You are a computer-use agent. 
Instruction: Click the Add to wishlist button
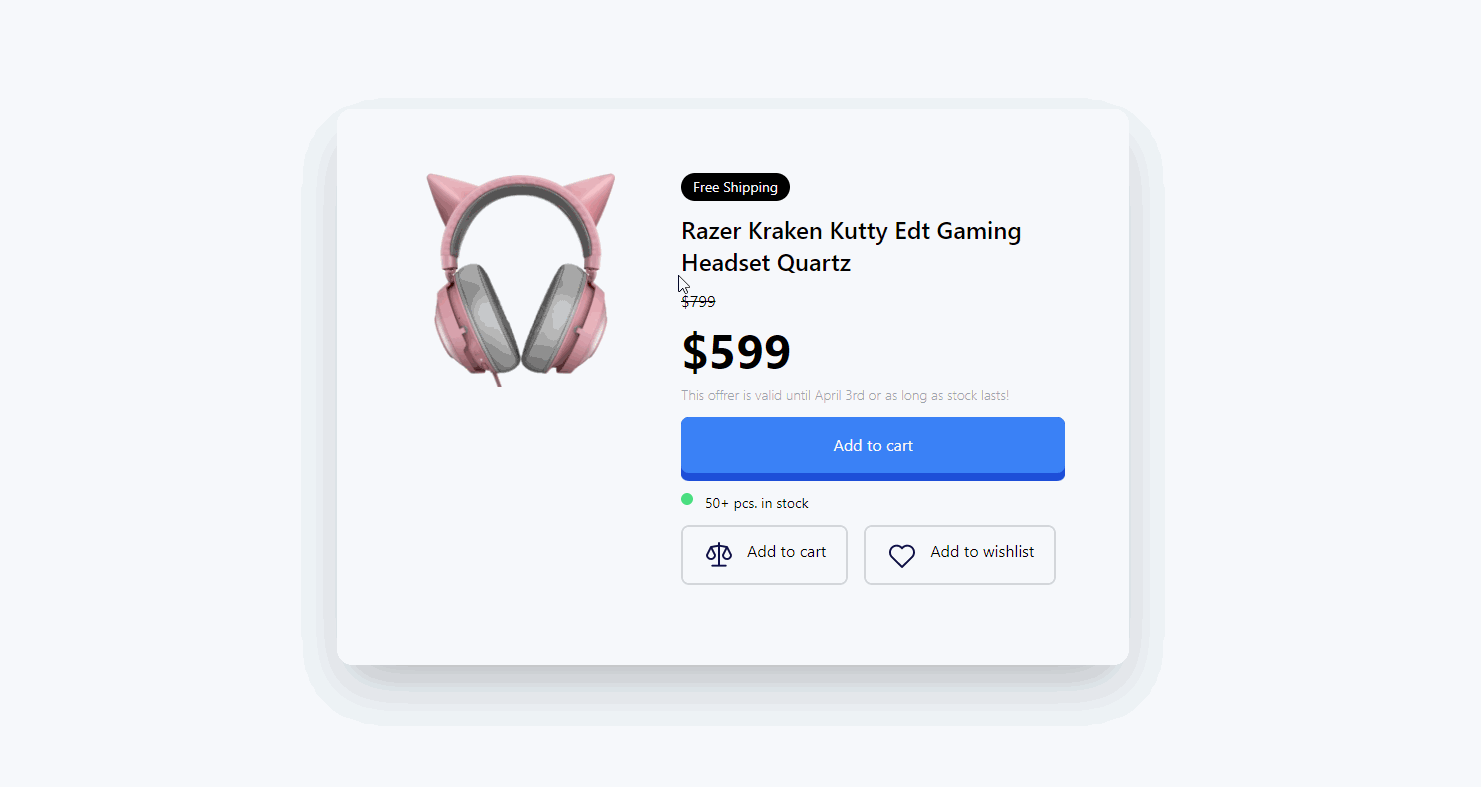[x=960, y=555]
